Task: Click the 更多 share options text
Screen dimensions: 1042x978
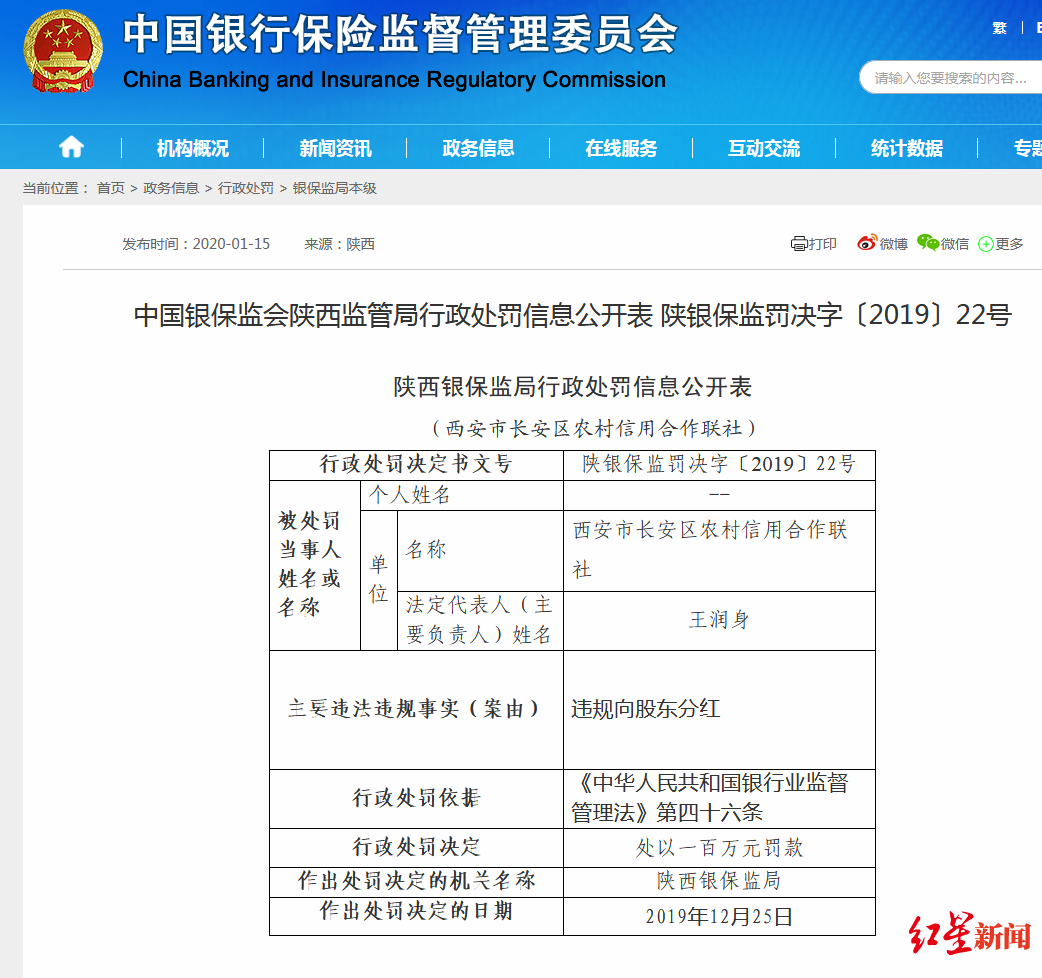Action: pos(1009,244)
